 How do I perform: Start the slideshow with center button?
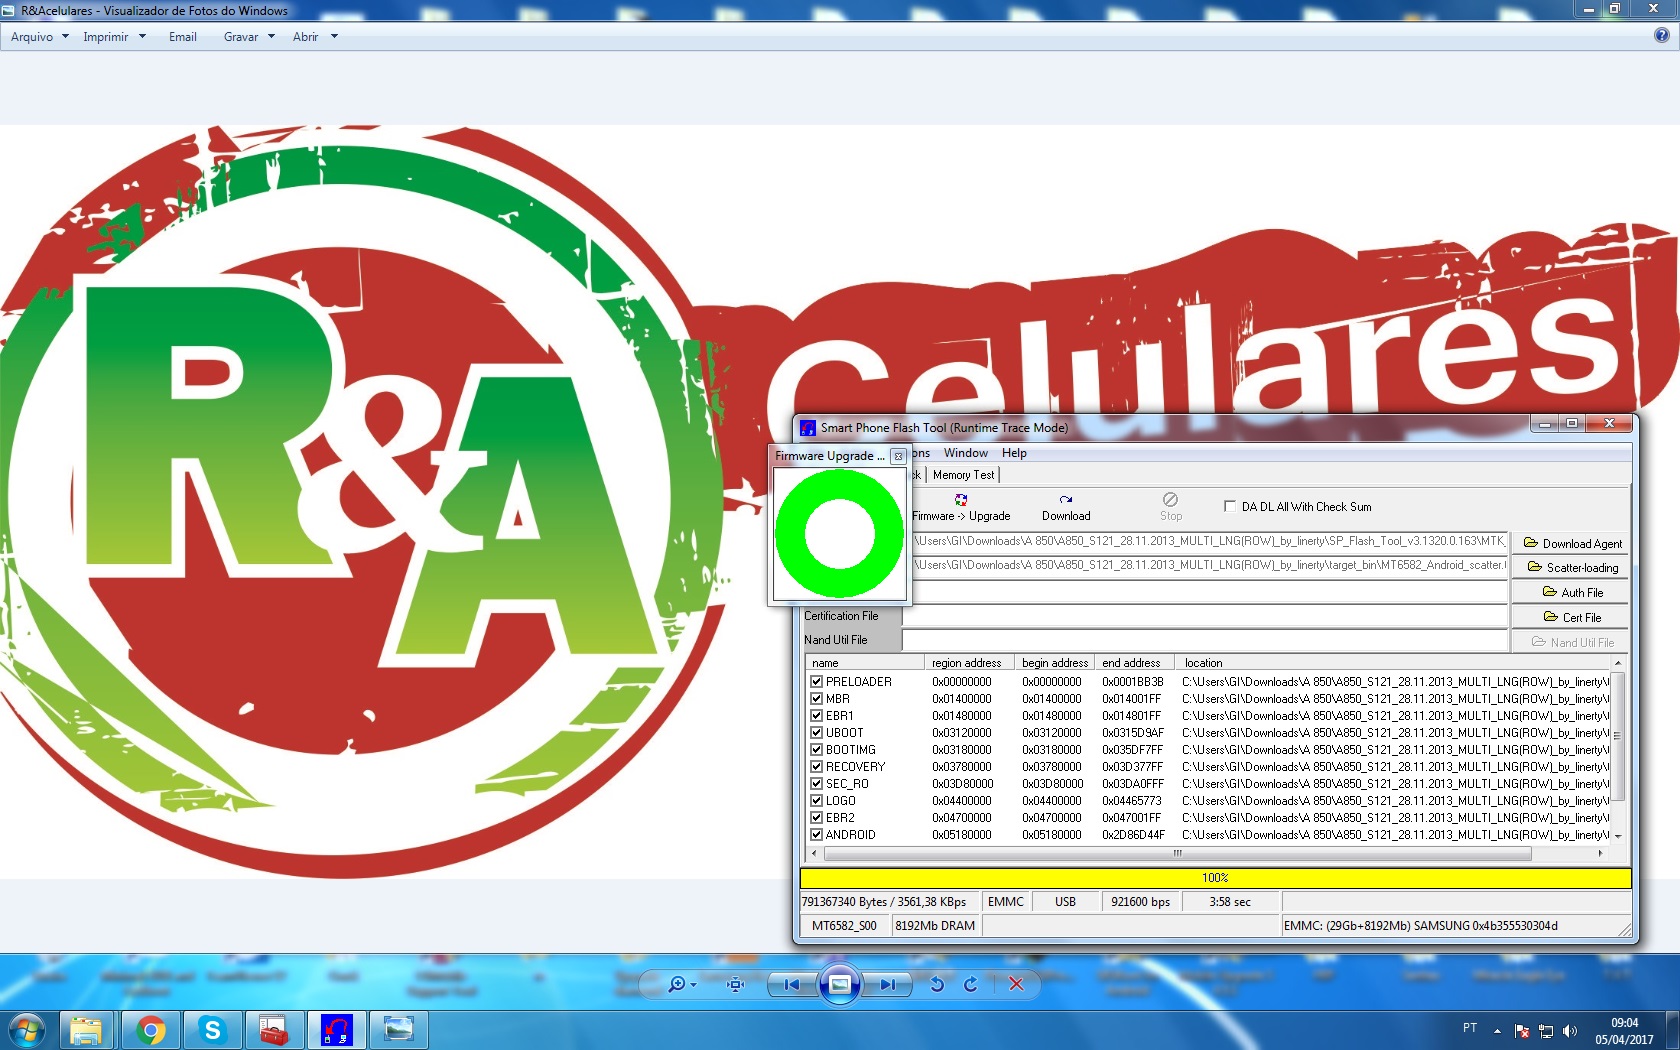coord(840,985)
